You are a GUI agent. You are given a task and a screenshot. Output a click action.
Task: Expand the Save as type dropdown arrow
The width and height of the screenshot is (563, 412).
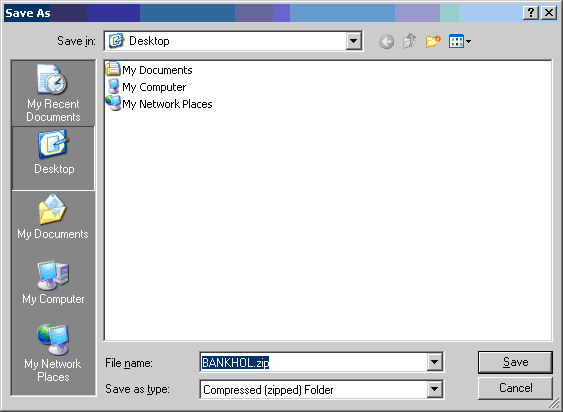pos(434,389)
